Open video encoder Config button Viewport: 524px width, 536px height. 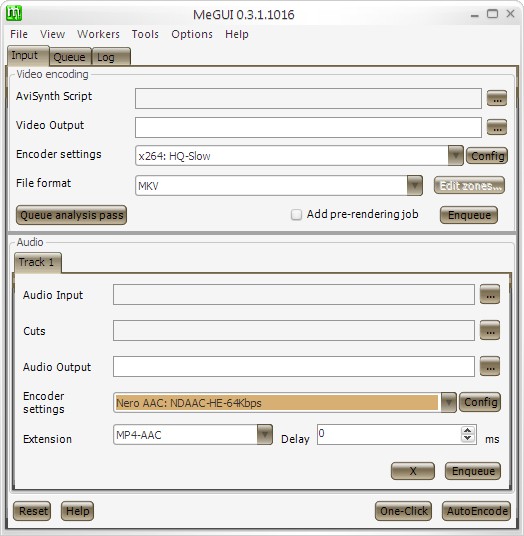pyautogui.click(x=487, y=156)
